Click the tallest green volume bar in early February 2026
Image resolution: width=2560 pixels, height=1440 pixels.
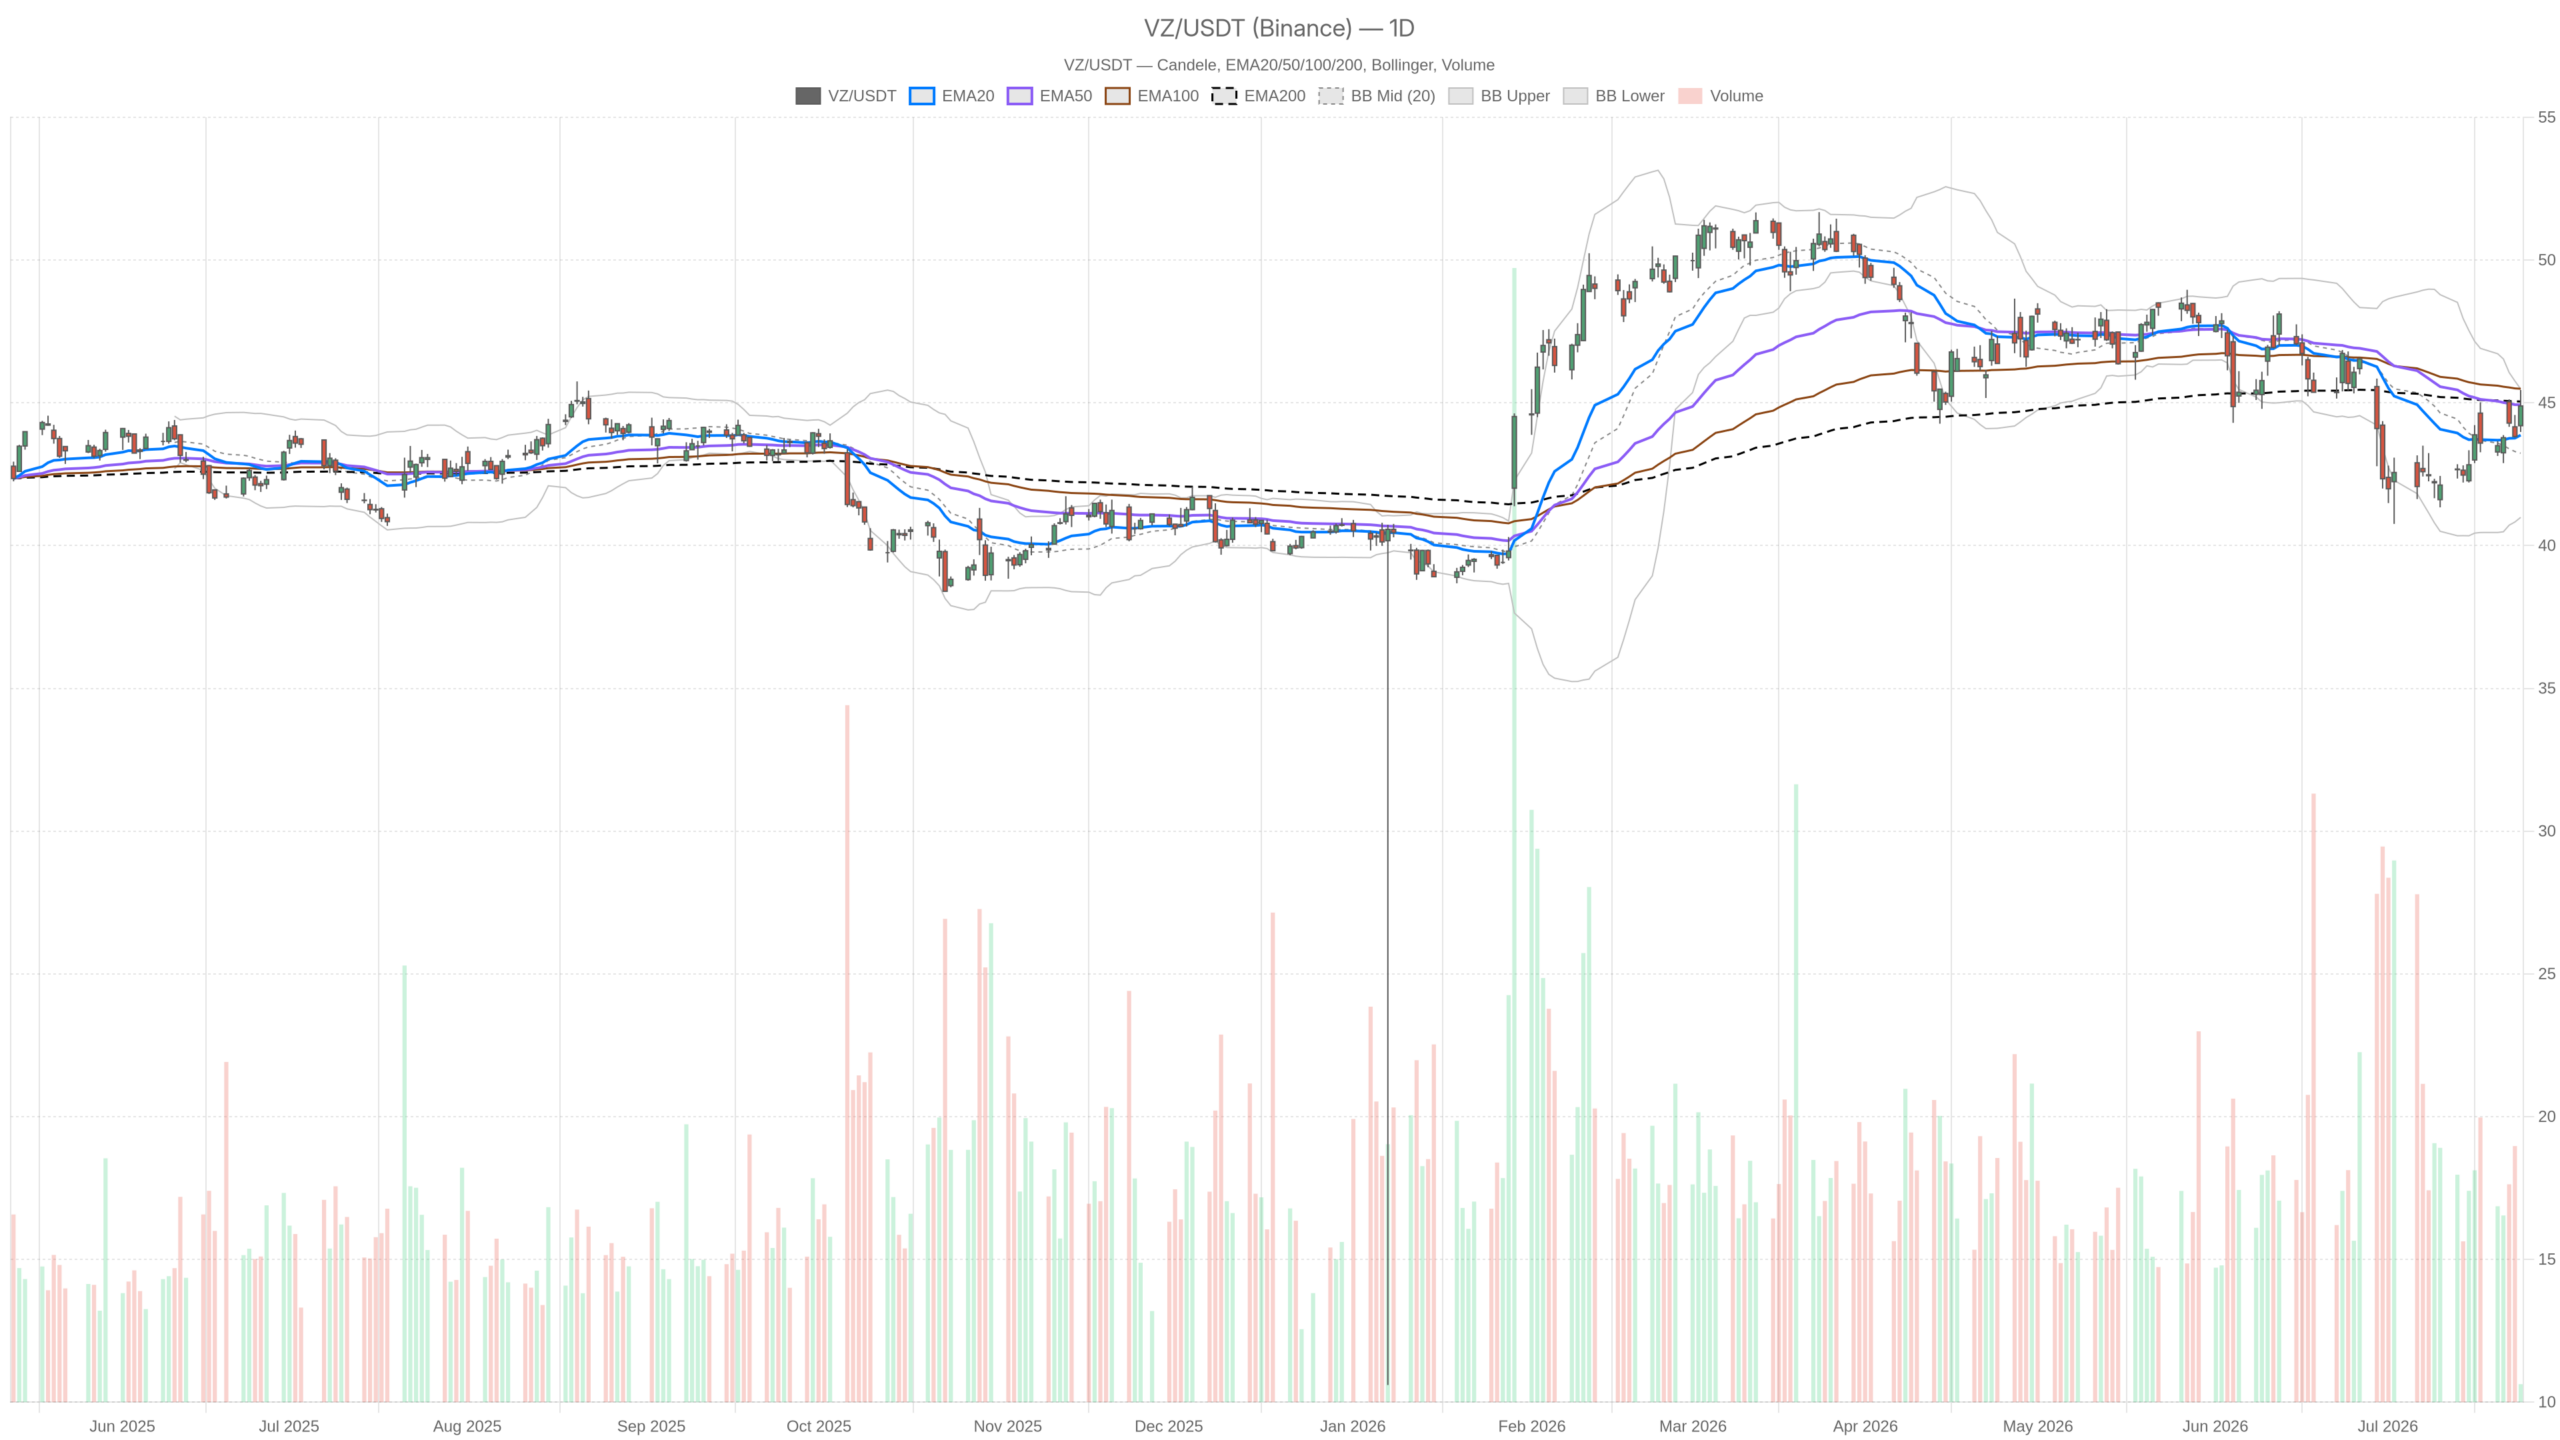pyautogui.click(x=1514, y=835)
